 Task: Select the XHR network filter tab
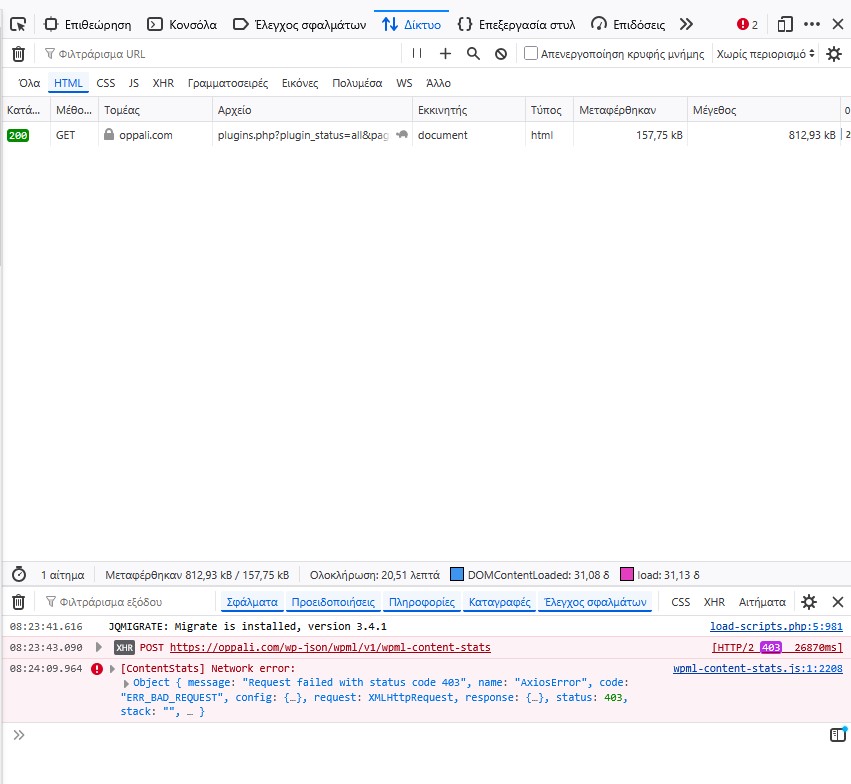[x=163, y=83]
